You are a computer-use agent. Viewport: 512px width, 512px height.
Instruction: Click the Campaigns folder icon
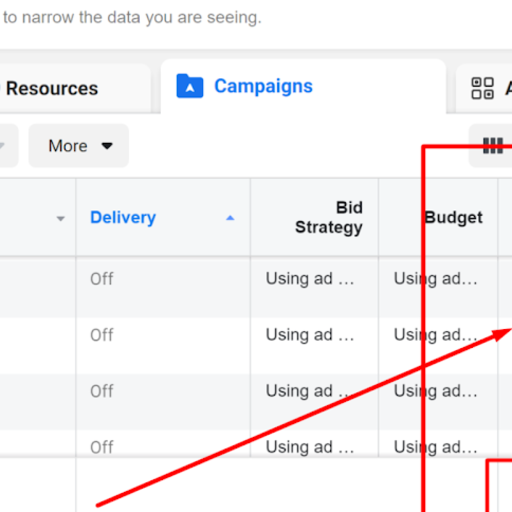point(190,86)
